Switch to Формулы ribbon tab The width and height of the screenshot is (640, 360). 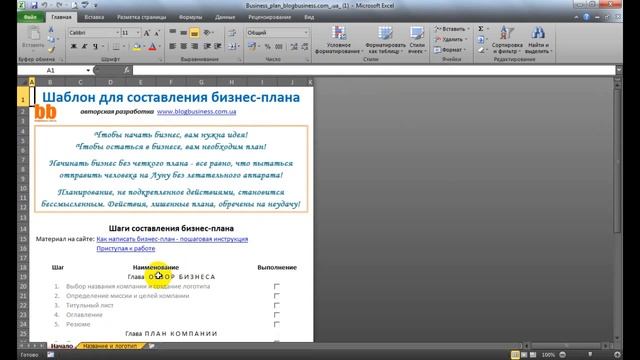pyautogui.click(x=190, y=17)
